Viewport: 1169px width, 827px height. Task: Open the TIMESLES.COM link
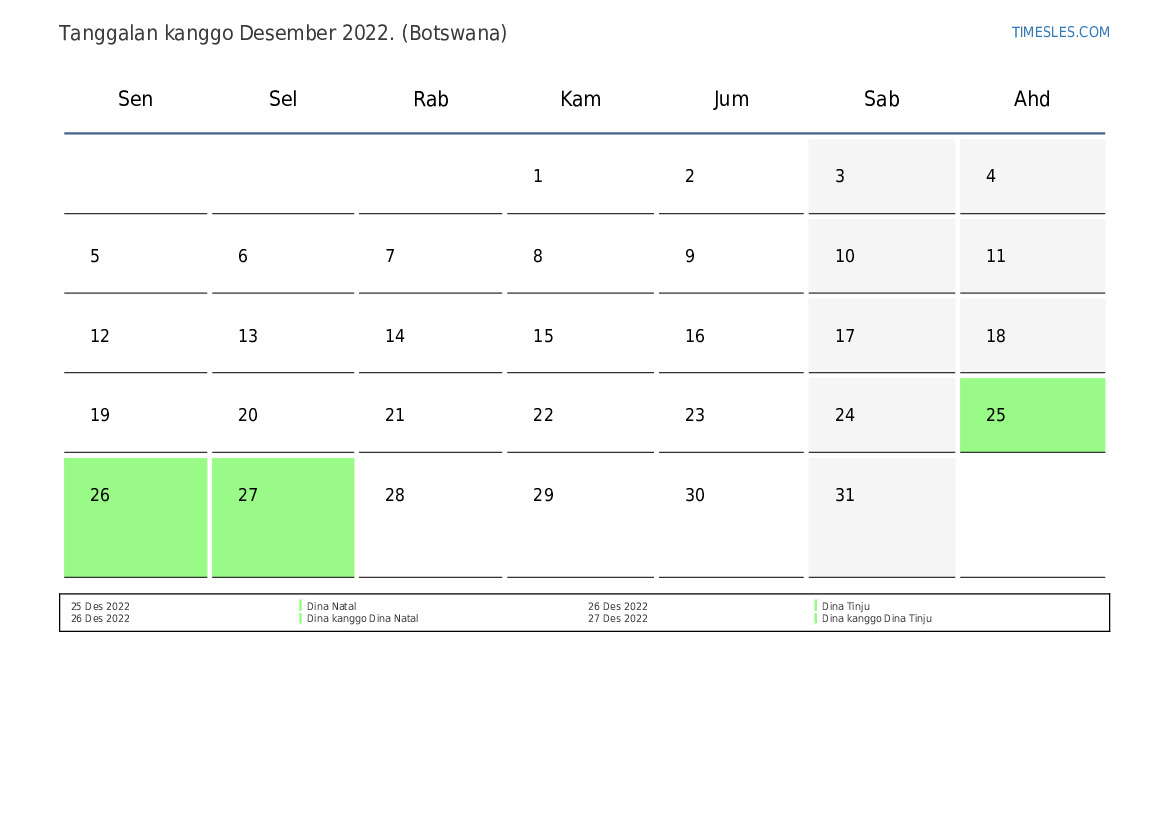point(1060,32)
